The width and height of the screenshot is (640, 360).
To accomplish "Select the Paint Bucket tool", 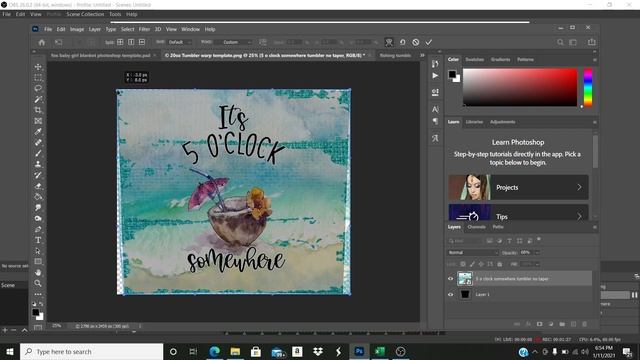I will 38,197.
